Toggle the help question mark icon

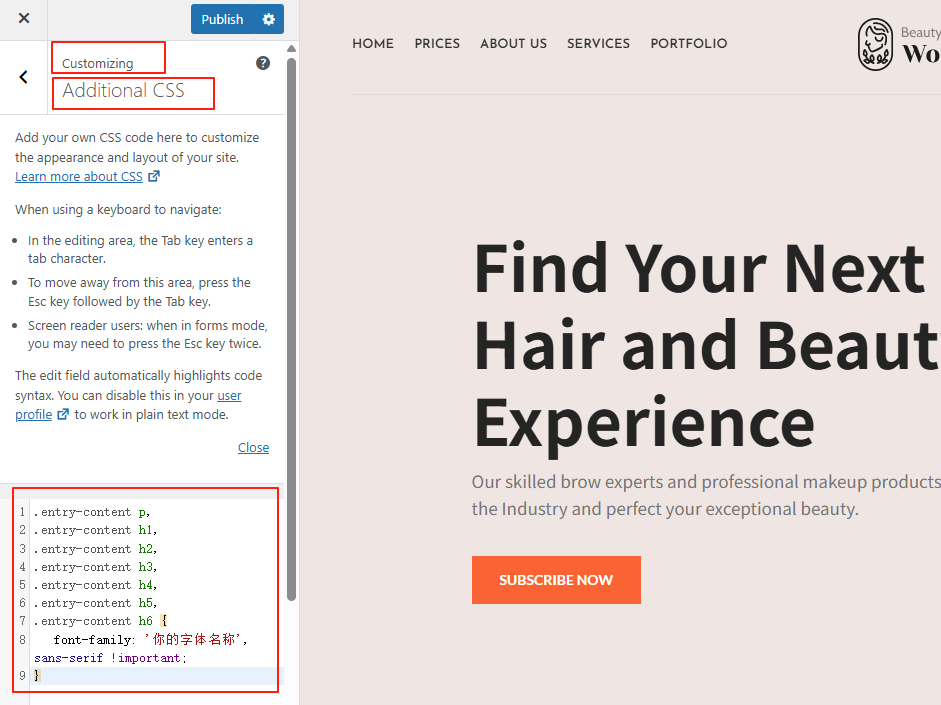[x=263, y=63]
